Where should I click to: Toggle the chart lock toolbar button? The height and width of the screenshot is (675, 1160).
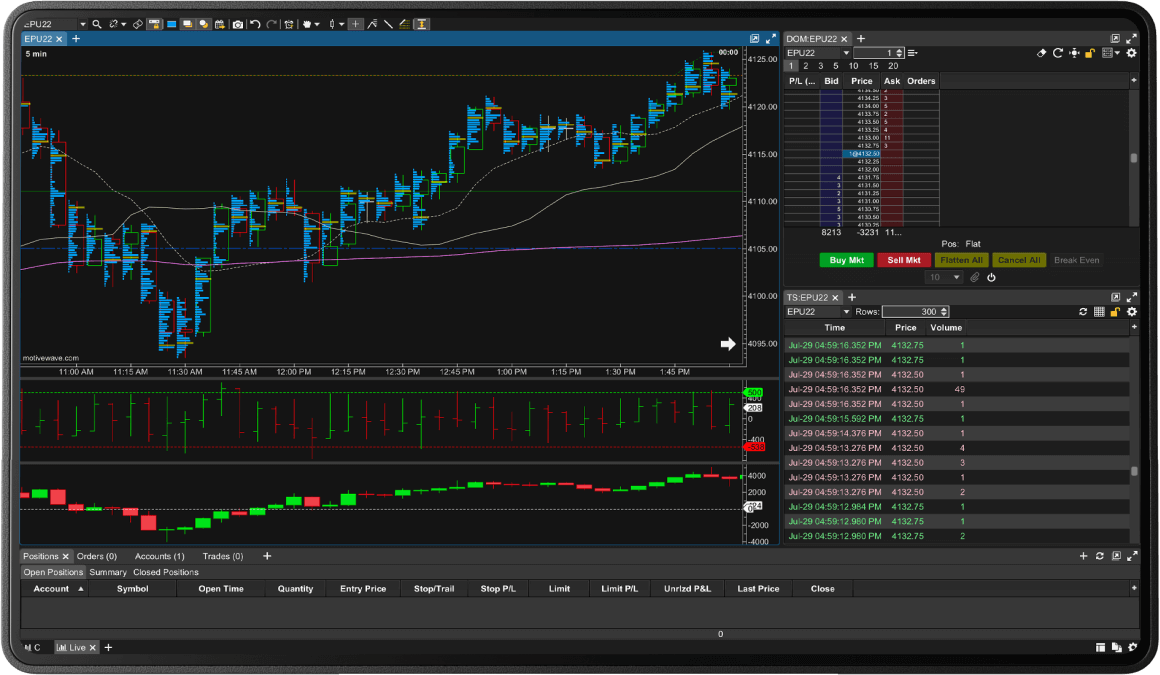tap(155, 24)
